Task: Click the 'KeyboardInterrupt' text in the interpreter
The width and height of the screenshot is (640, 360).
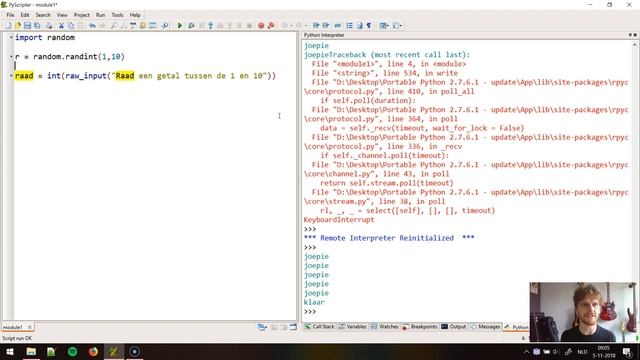Action: (x=339, y=220)
